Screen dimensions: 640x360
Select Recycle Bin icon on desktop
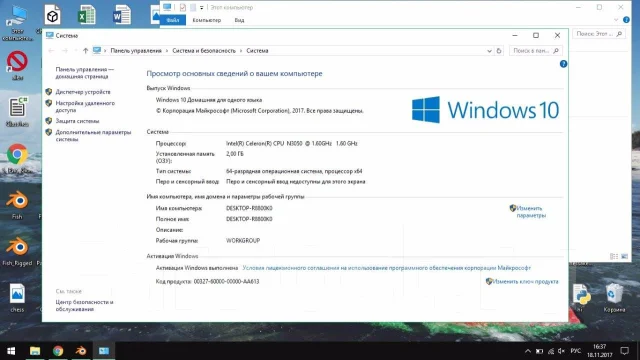click(x=614, y=298)
